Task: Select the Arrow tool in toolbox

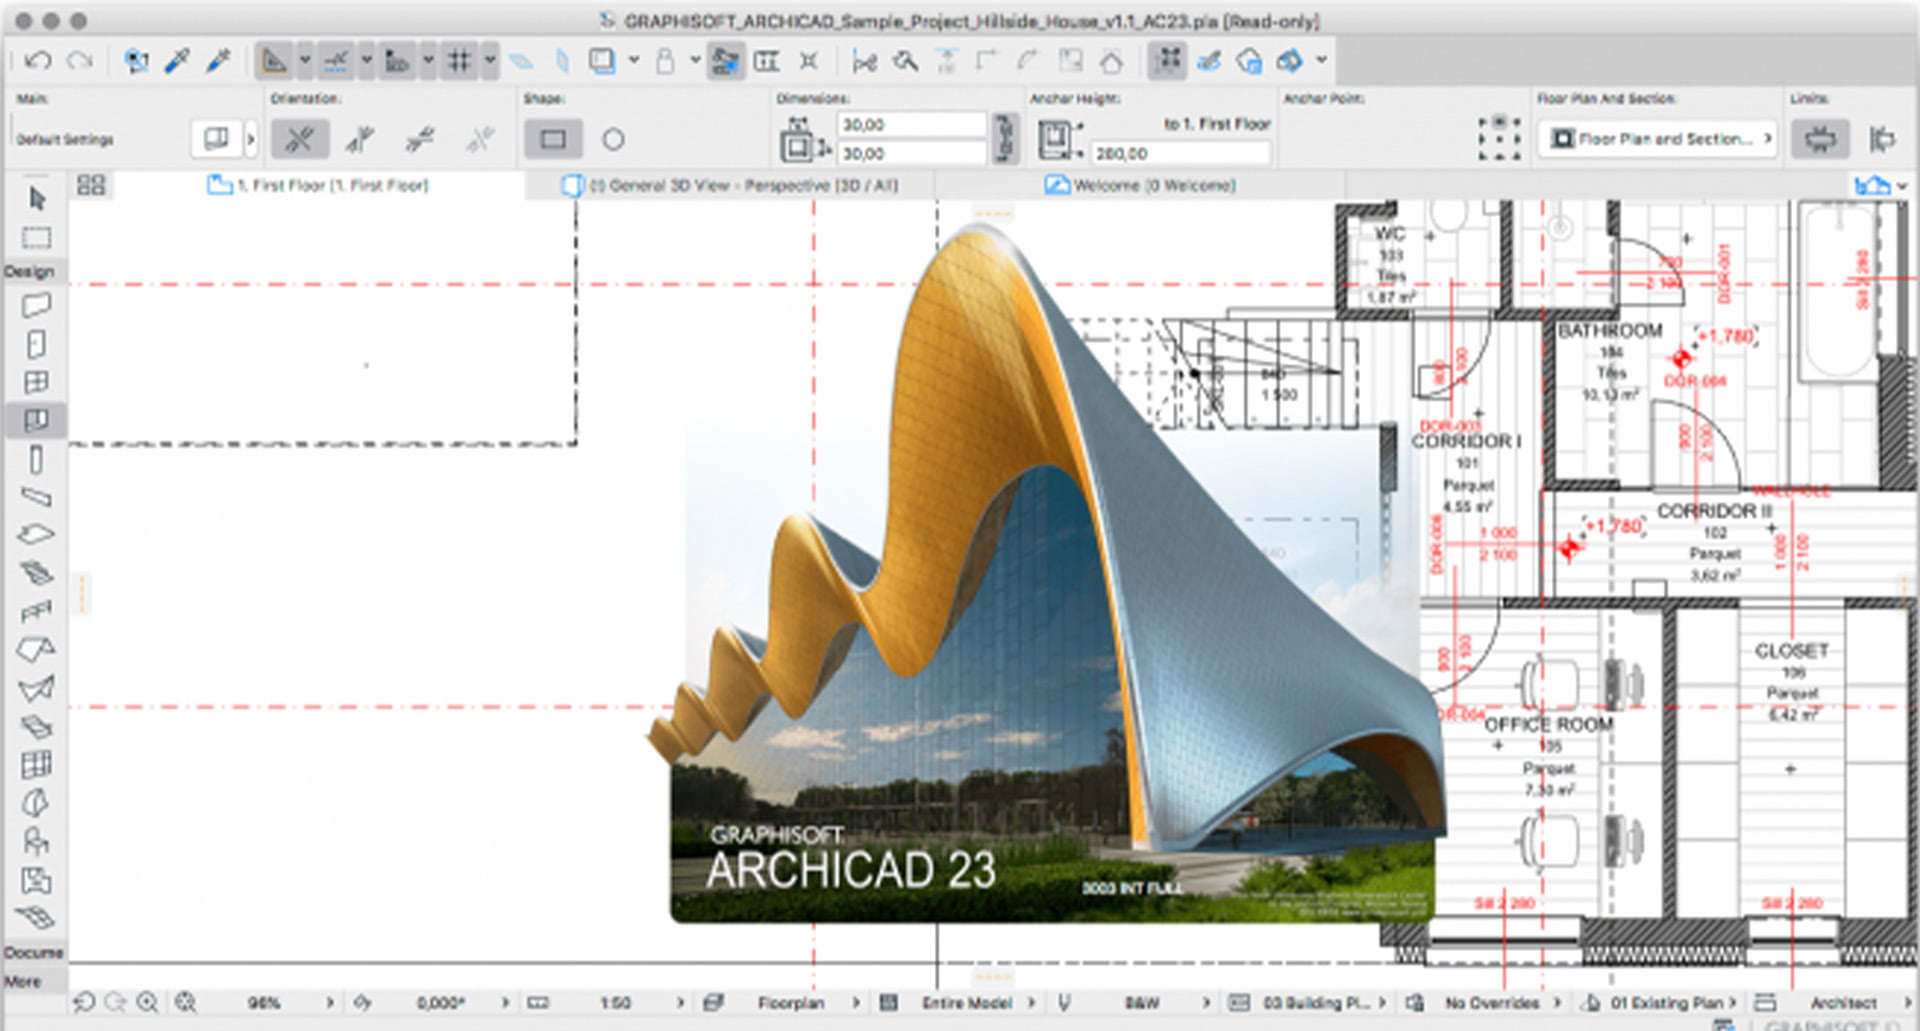Action: [37, 199]
